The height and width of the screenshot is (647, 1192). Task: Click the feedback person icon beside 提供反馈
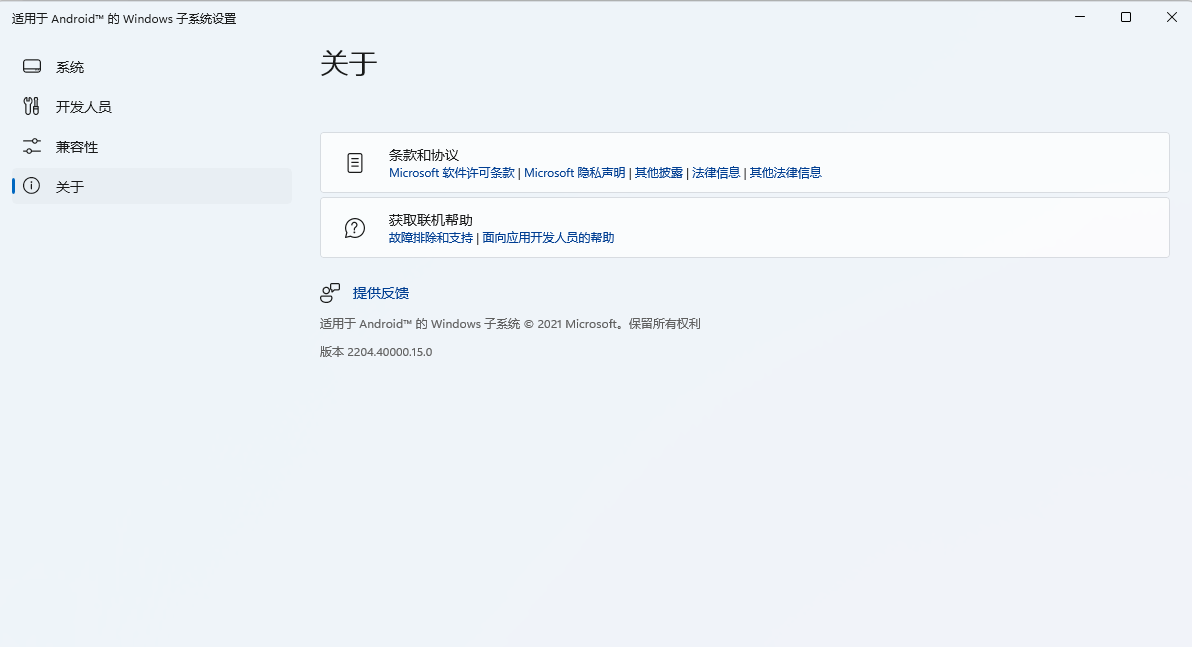pos(330,293)
